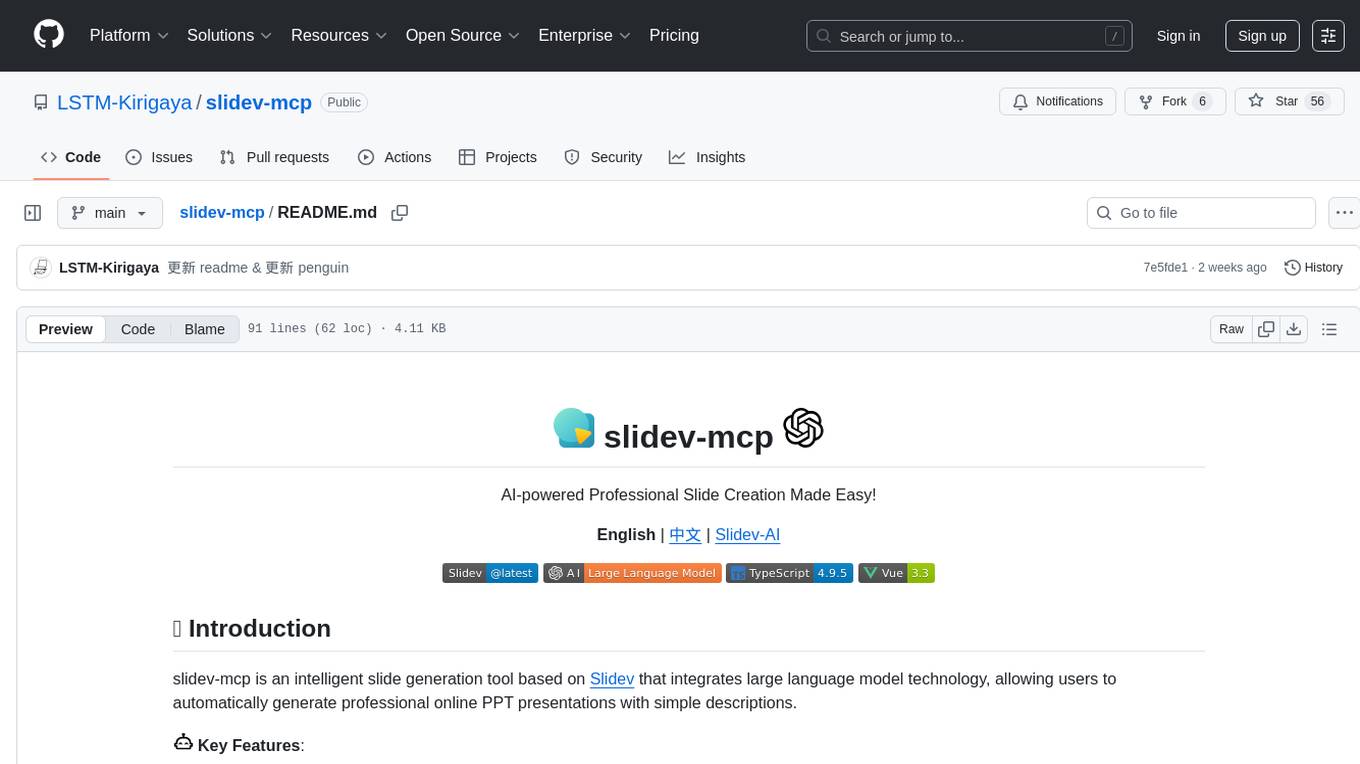Click the Public visibility label
The width and height of the screenshot is (1360, 764).
[344, 102]
